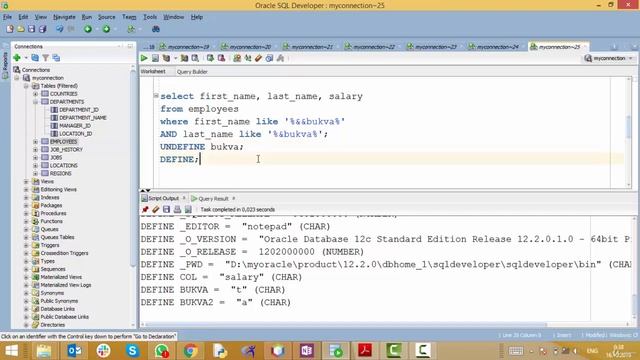Image resolution: width=640 pixels, height=360 pixels.
Task: Select the LOCATIONS table
Action: click(x=63, y=165)
